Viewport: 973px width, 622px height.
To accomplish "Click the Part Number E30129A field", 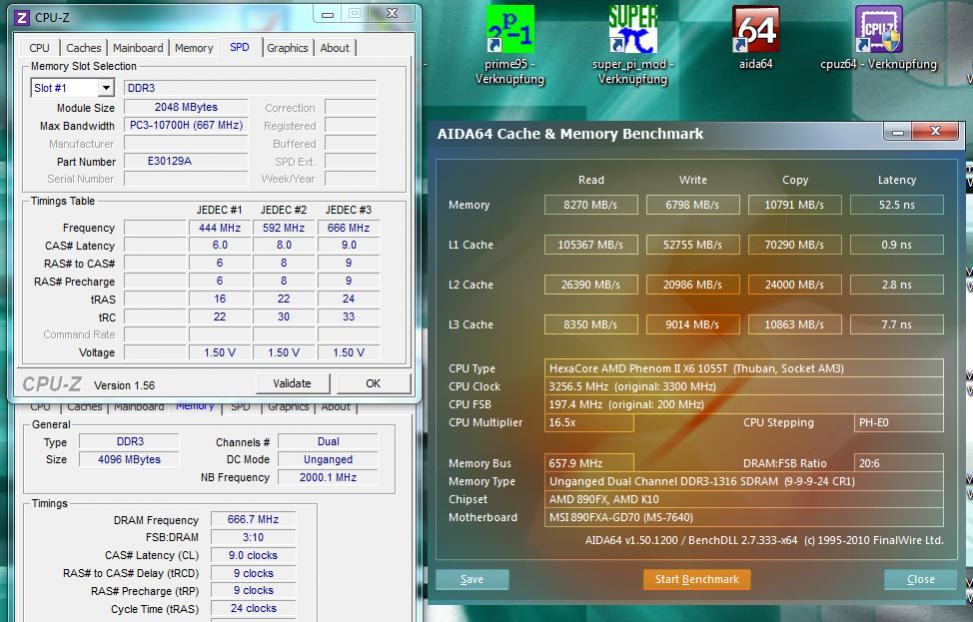I will coord(186,161).
